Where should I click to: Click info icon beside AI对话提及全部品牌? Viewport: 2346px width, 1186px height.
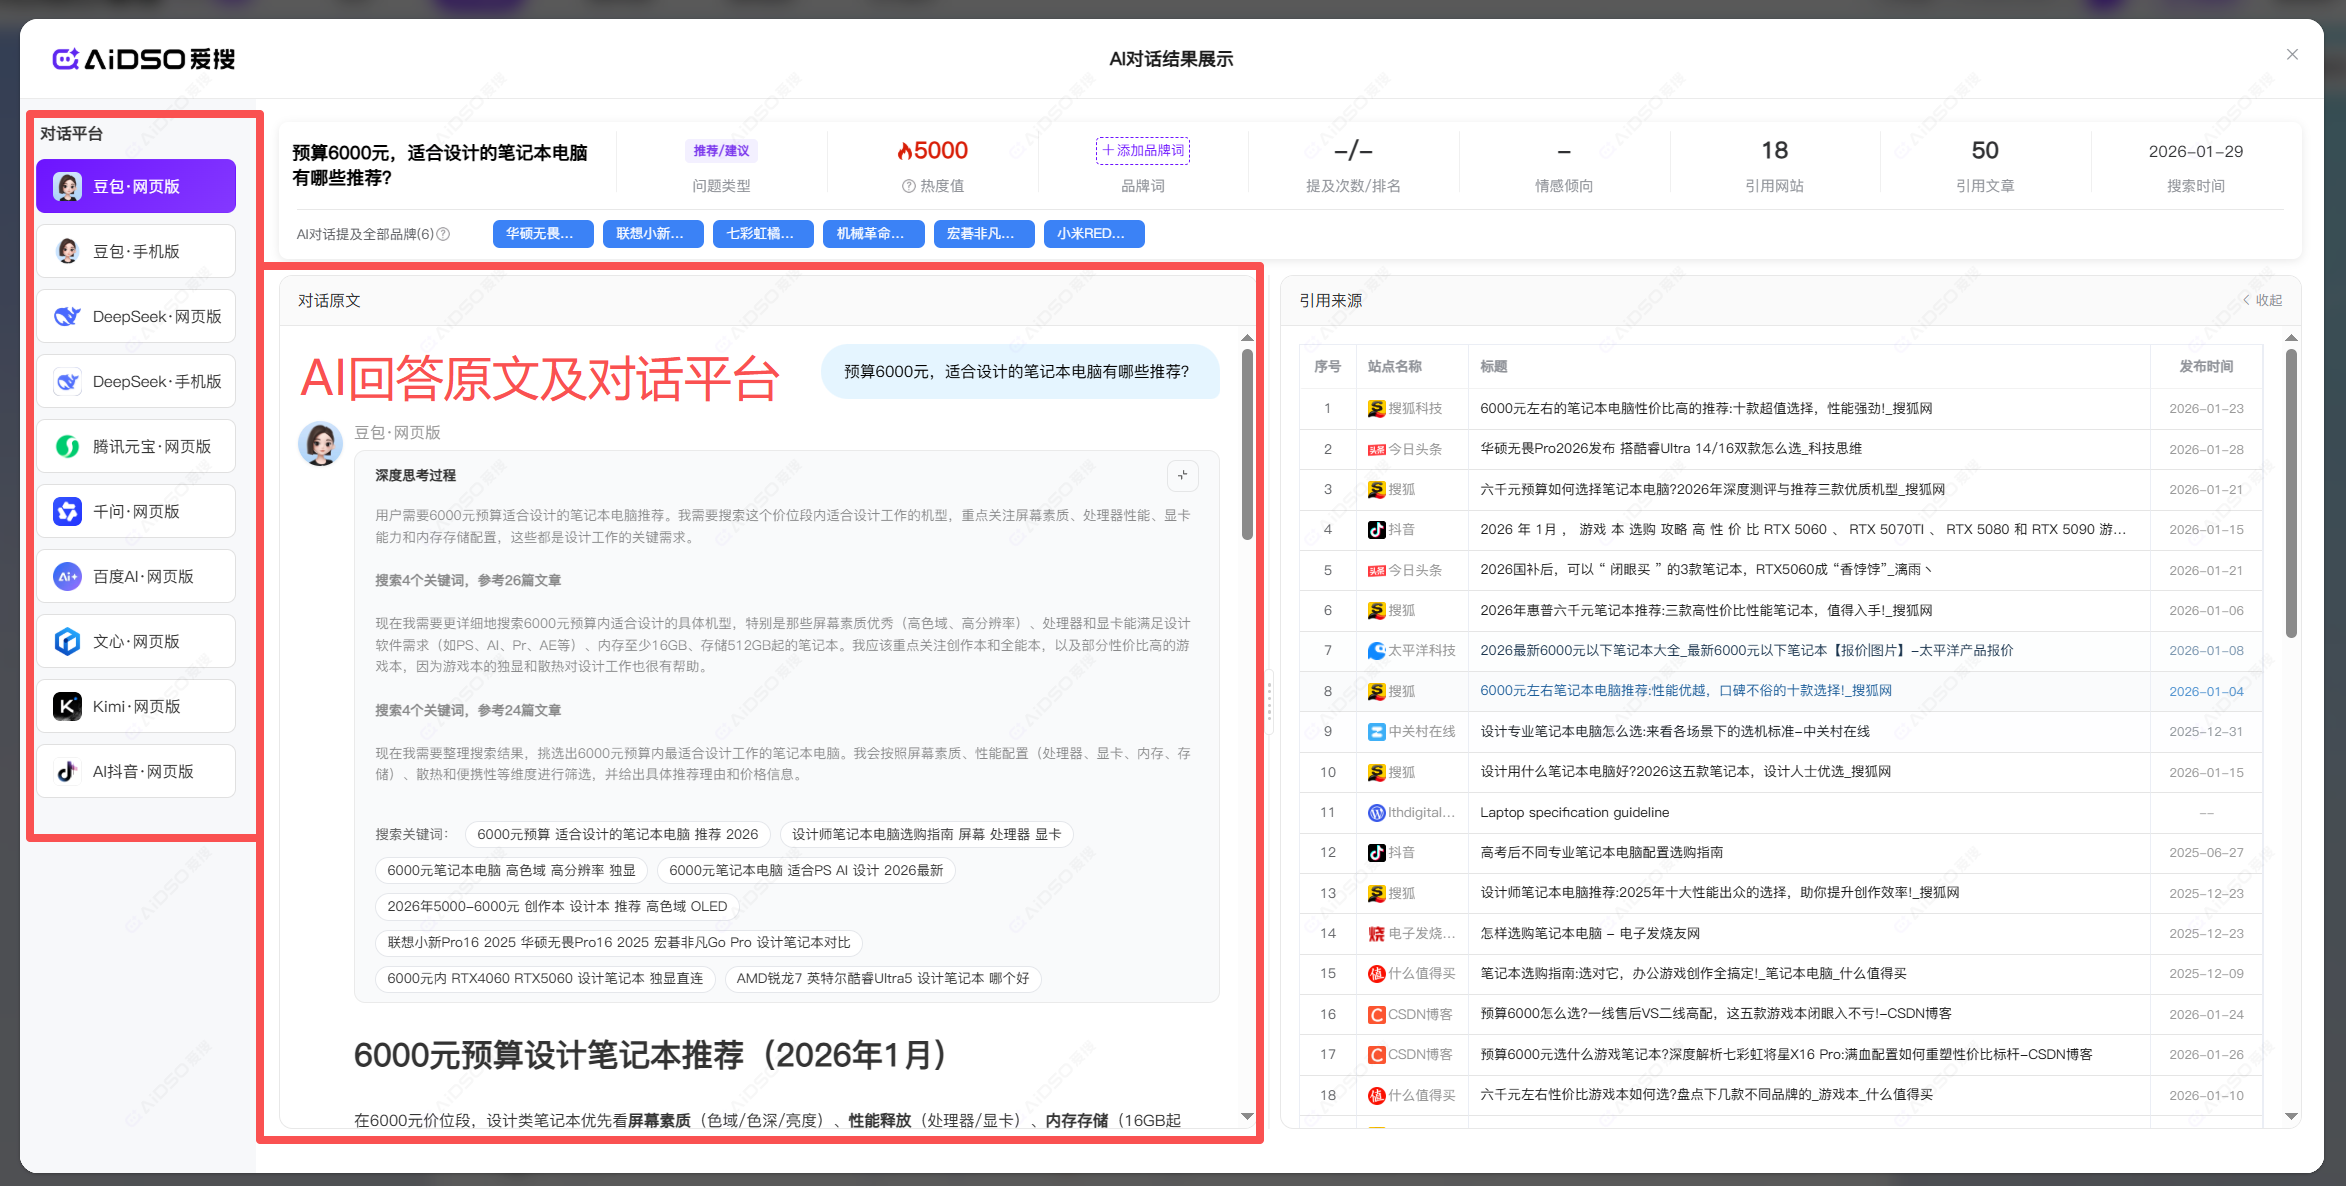[x=444, y=234]
